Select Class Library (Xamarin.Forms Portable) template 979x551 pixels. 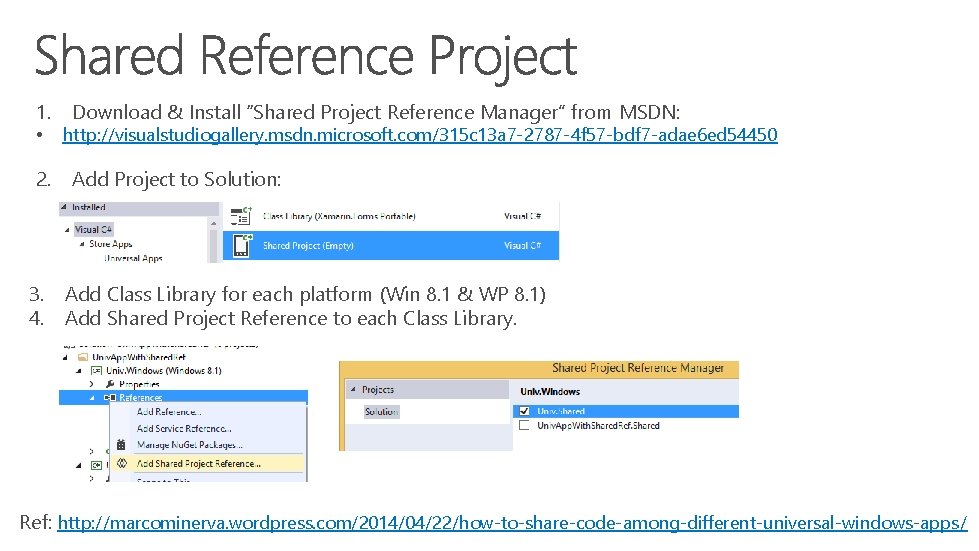[x=391, y=217]
